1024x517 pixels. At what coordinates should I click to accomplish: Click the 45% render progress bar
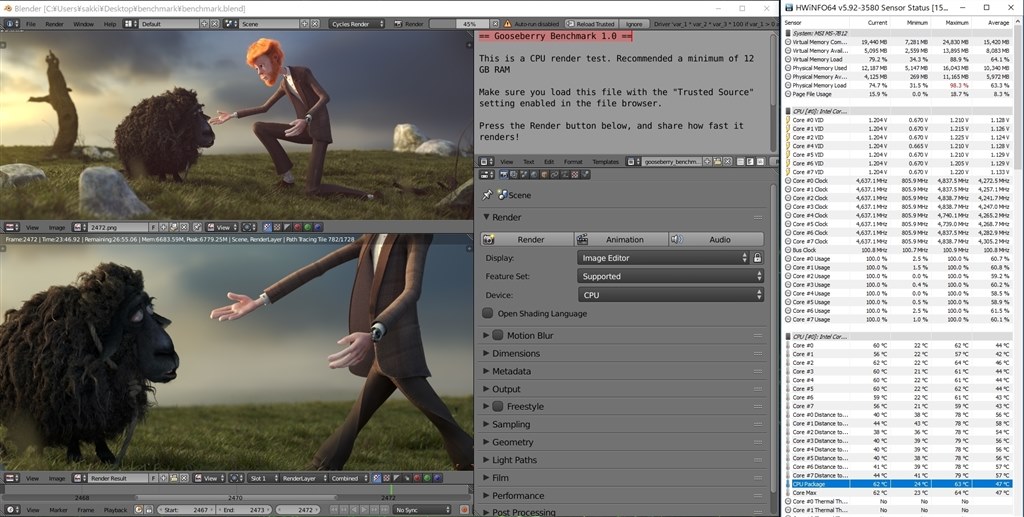point(459,24)
